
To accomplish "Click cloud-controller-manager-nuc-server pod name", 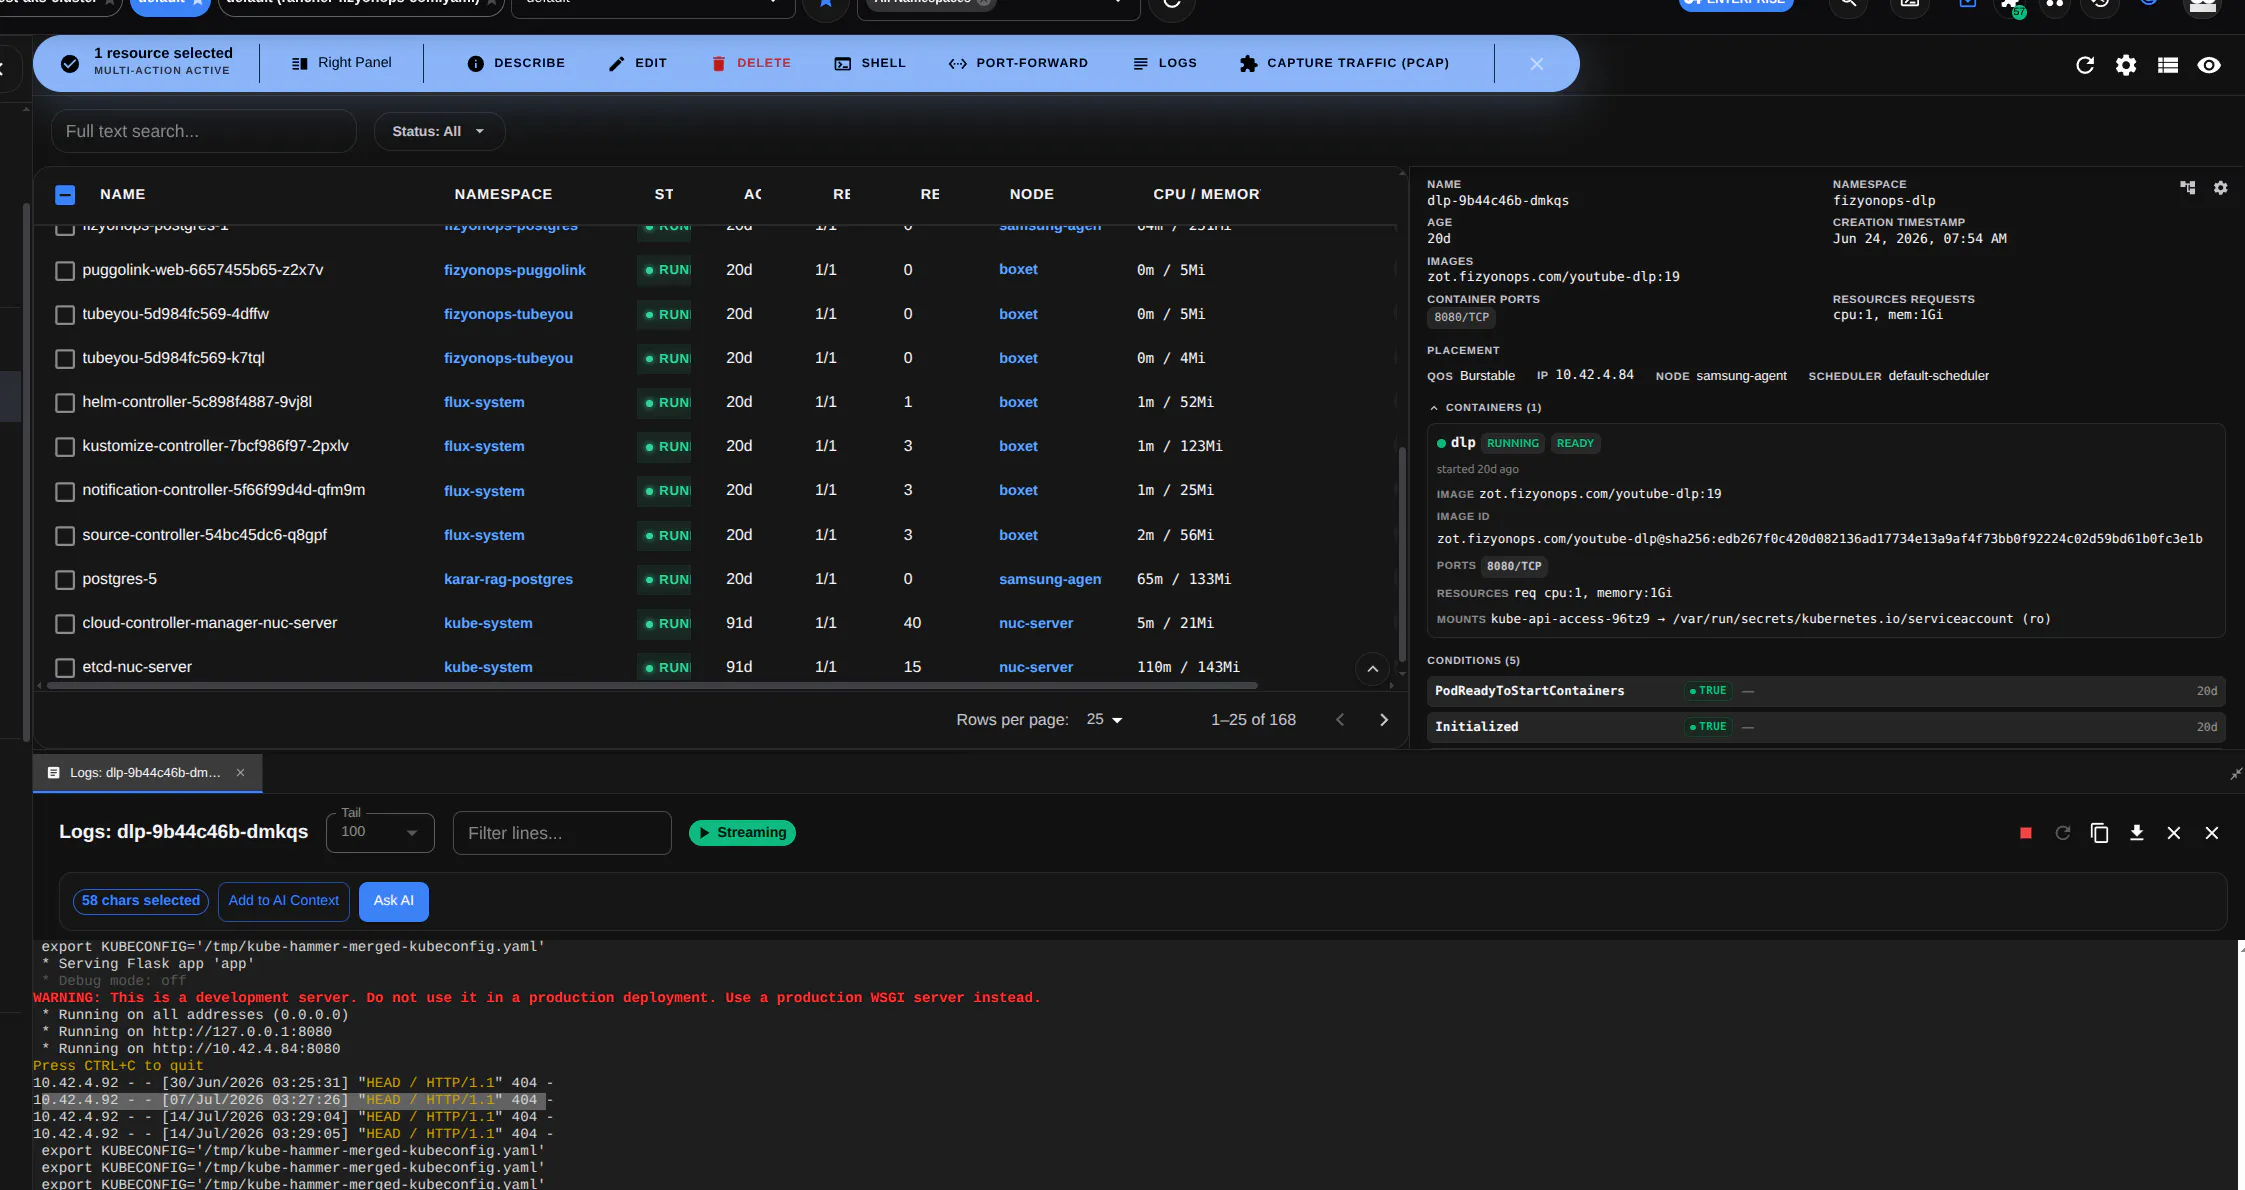I will pos(210,623).
